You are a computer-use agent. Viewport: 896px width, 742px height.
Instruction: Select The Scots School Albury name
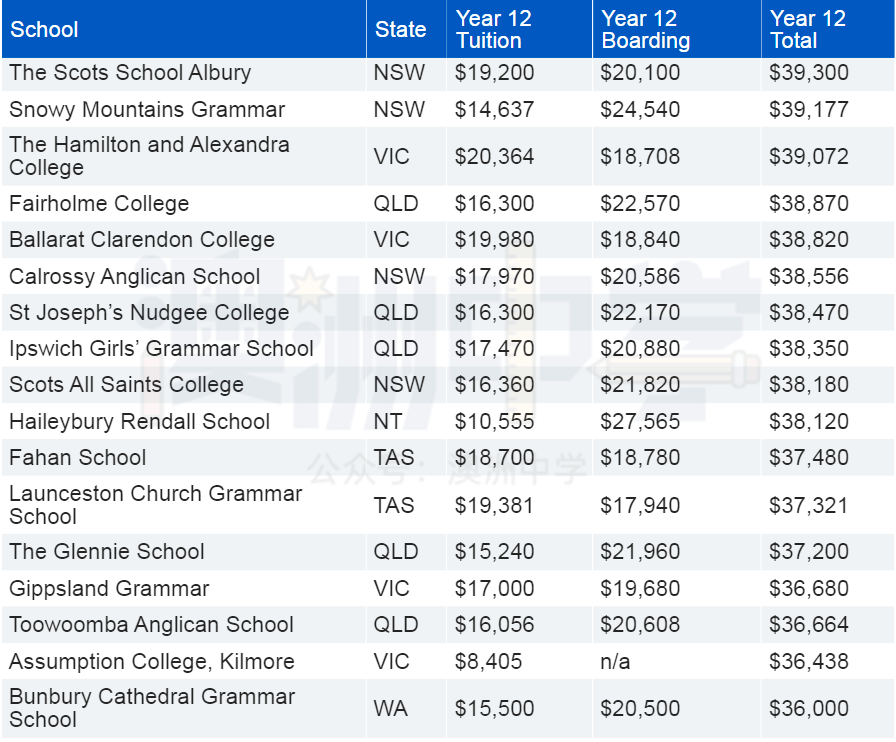130,73
